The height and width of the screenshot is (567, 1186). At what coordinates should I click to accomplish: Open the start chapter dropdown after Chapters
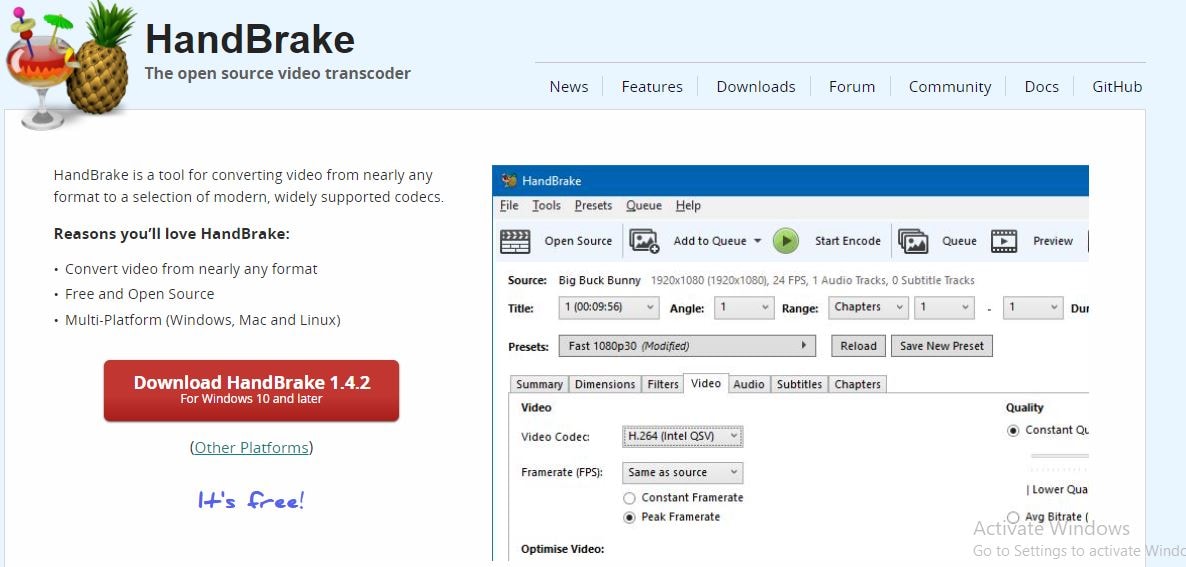click(x=944, y=308)
